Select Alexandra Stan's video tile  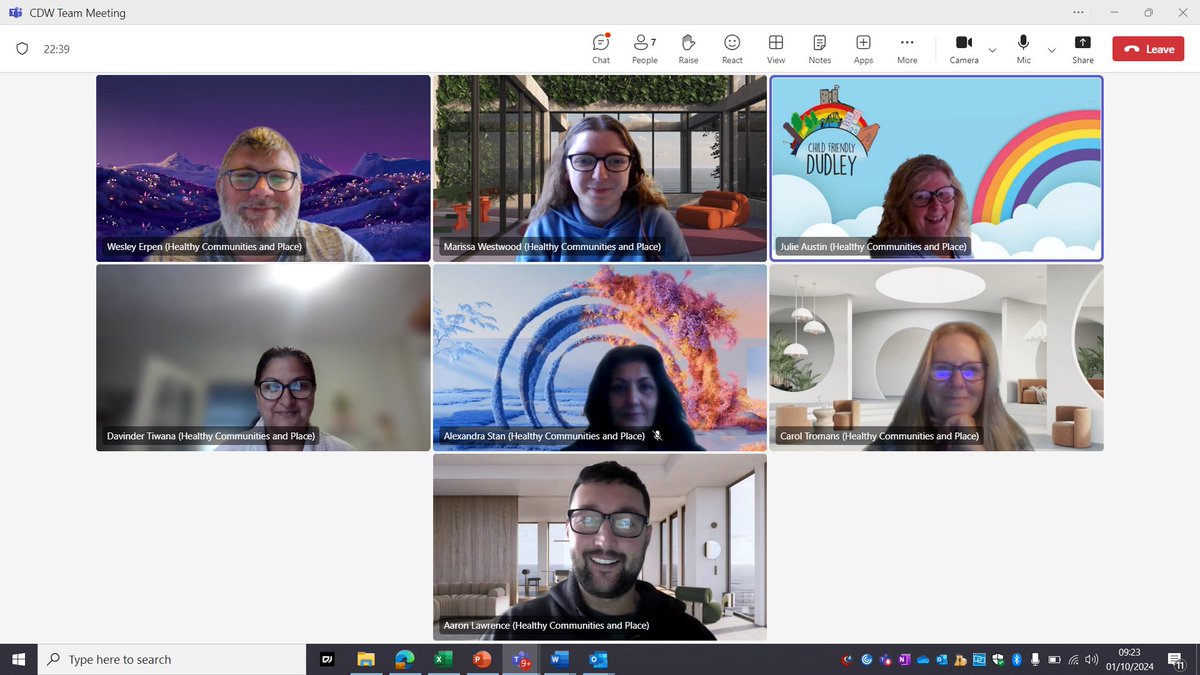point(600,358)
